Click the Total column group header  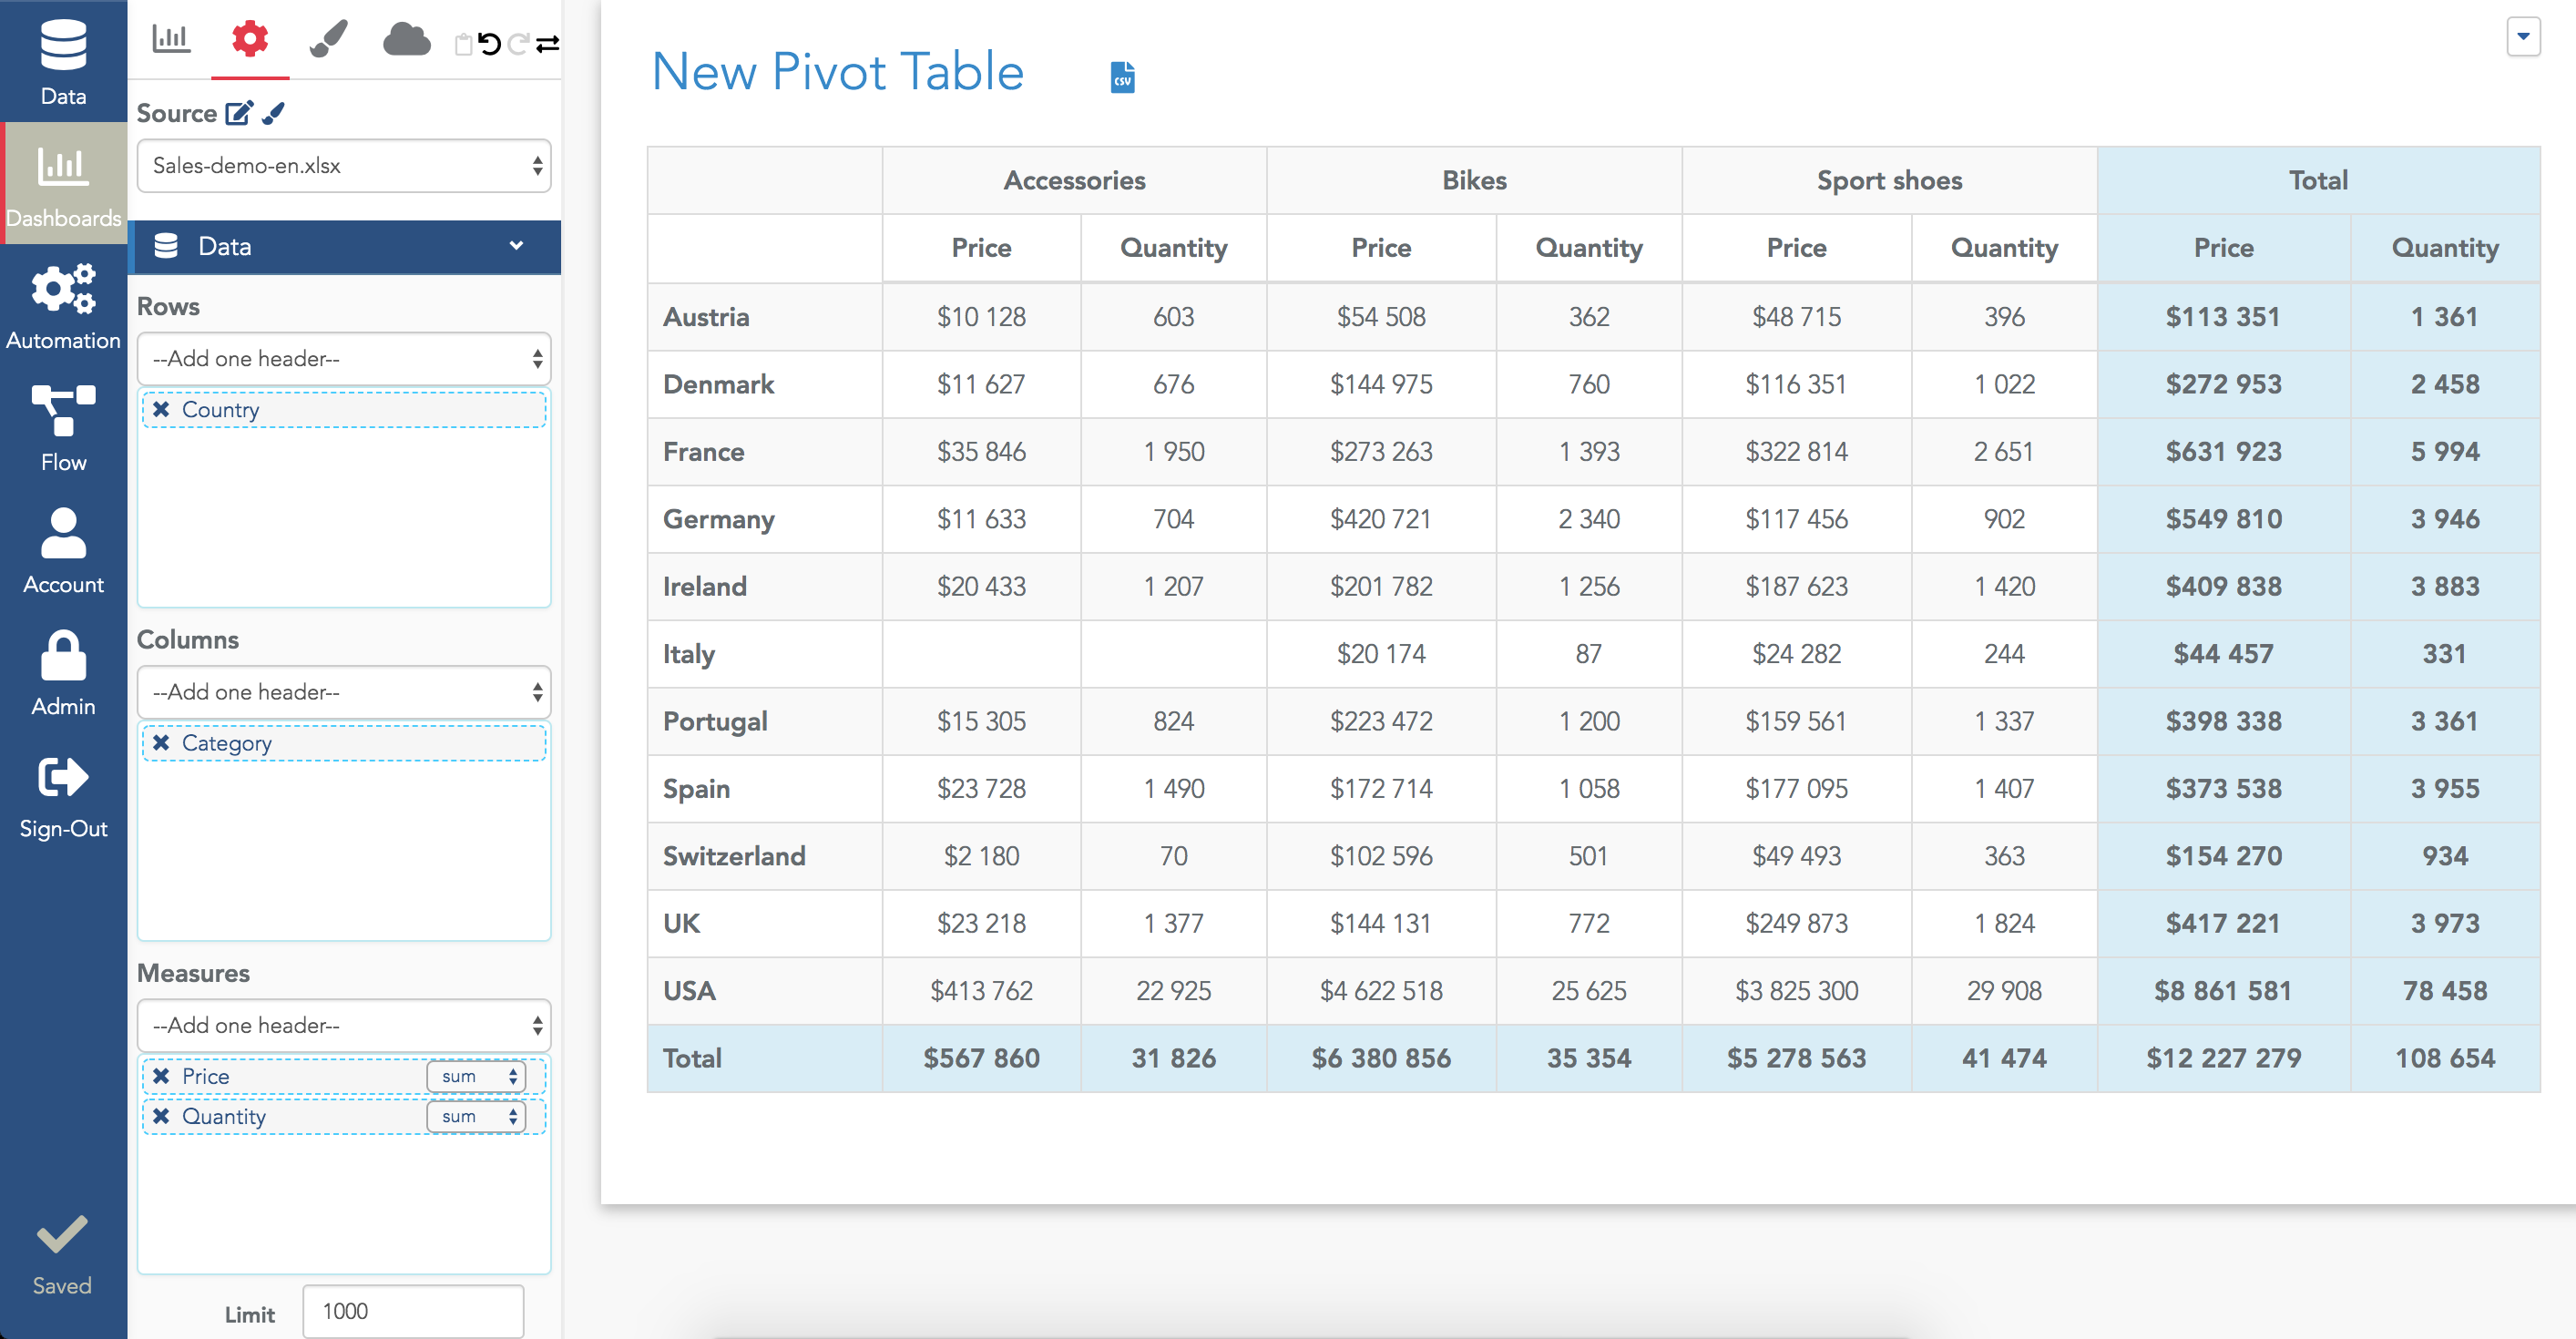click(2318, 181)
